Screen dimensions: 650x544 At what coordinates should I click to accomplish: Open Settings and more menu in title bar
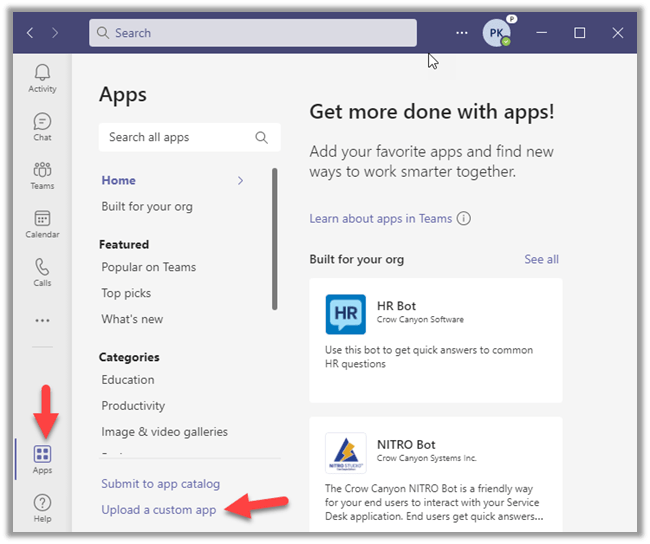coord(461,33)
